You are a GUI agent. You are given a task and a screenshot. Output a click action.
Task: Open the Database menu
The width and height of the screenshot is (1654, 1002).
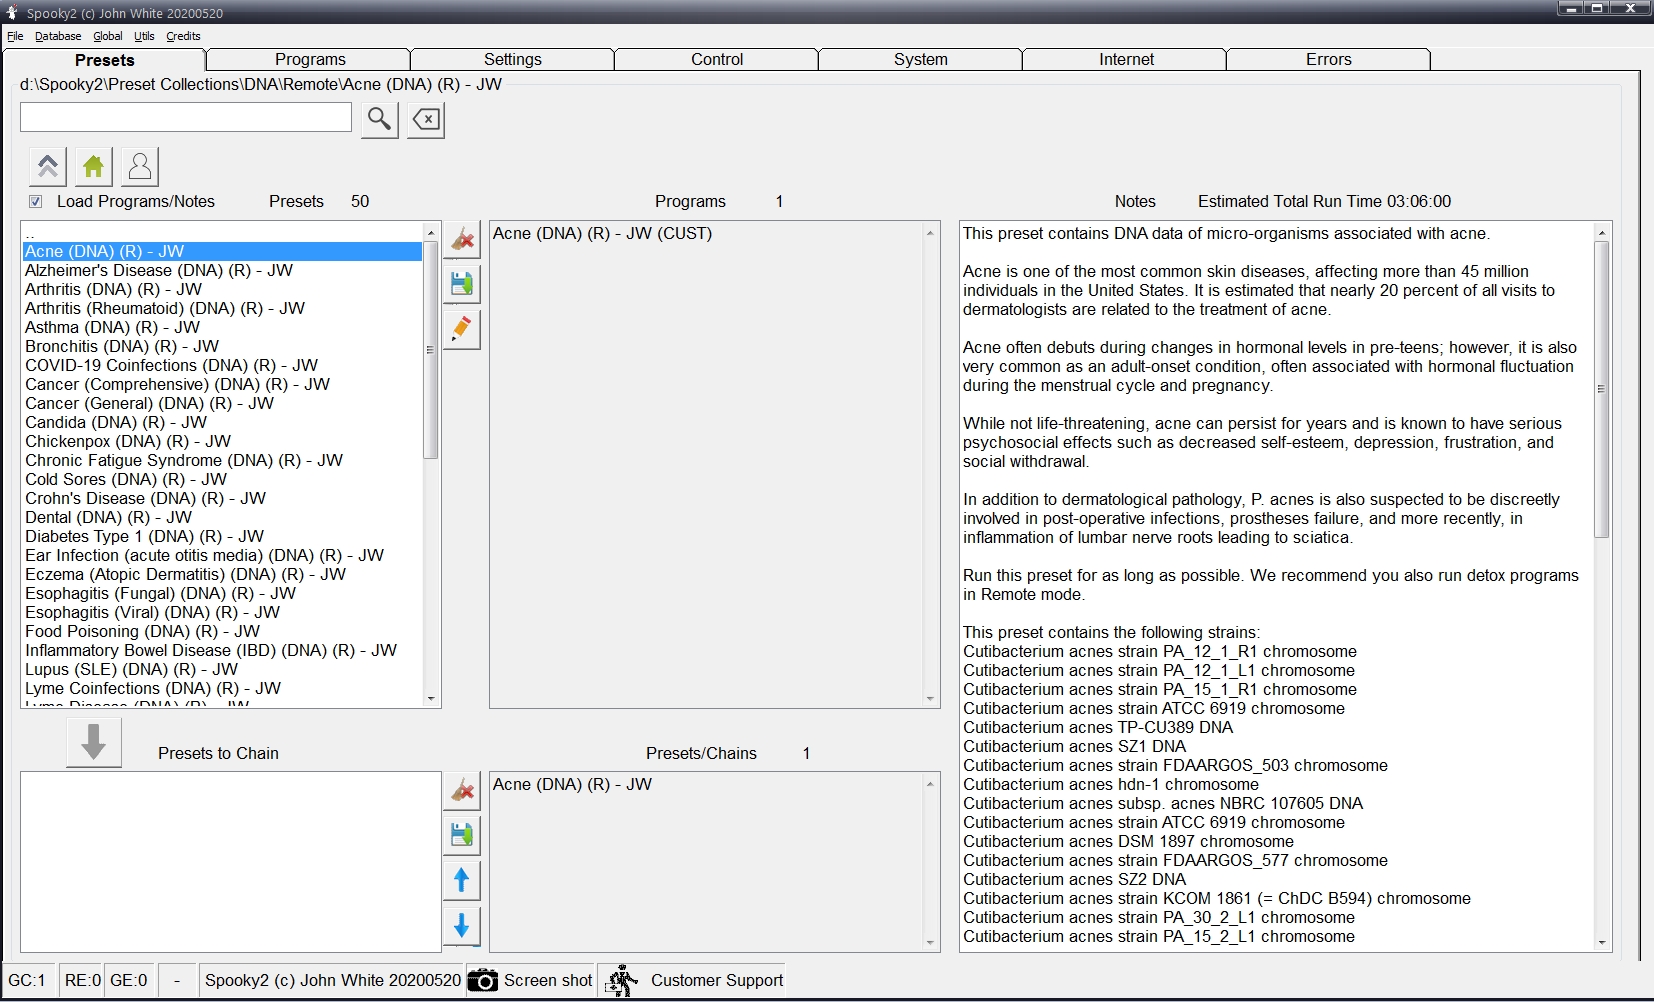click(58, 36)
